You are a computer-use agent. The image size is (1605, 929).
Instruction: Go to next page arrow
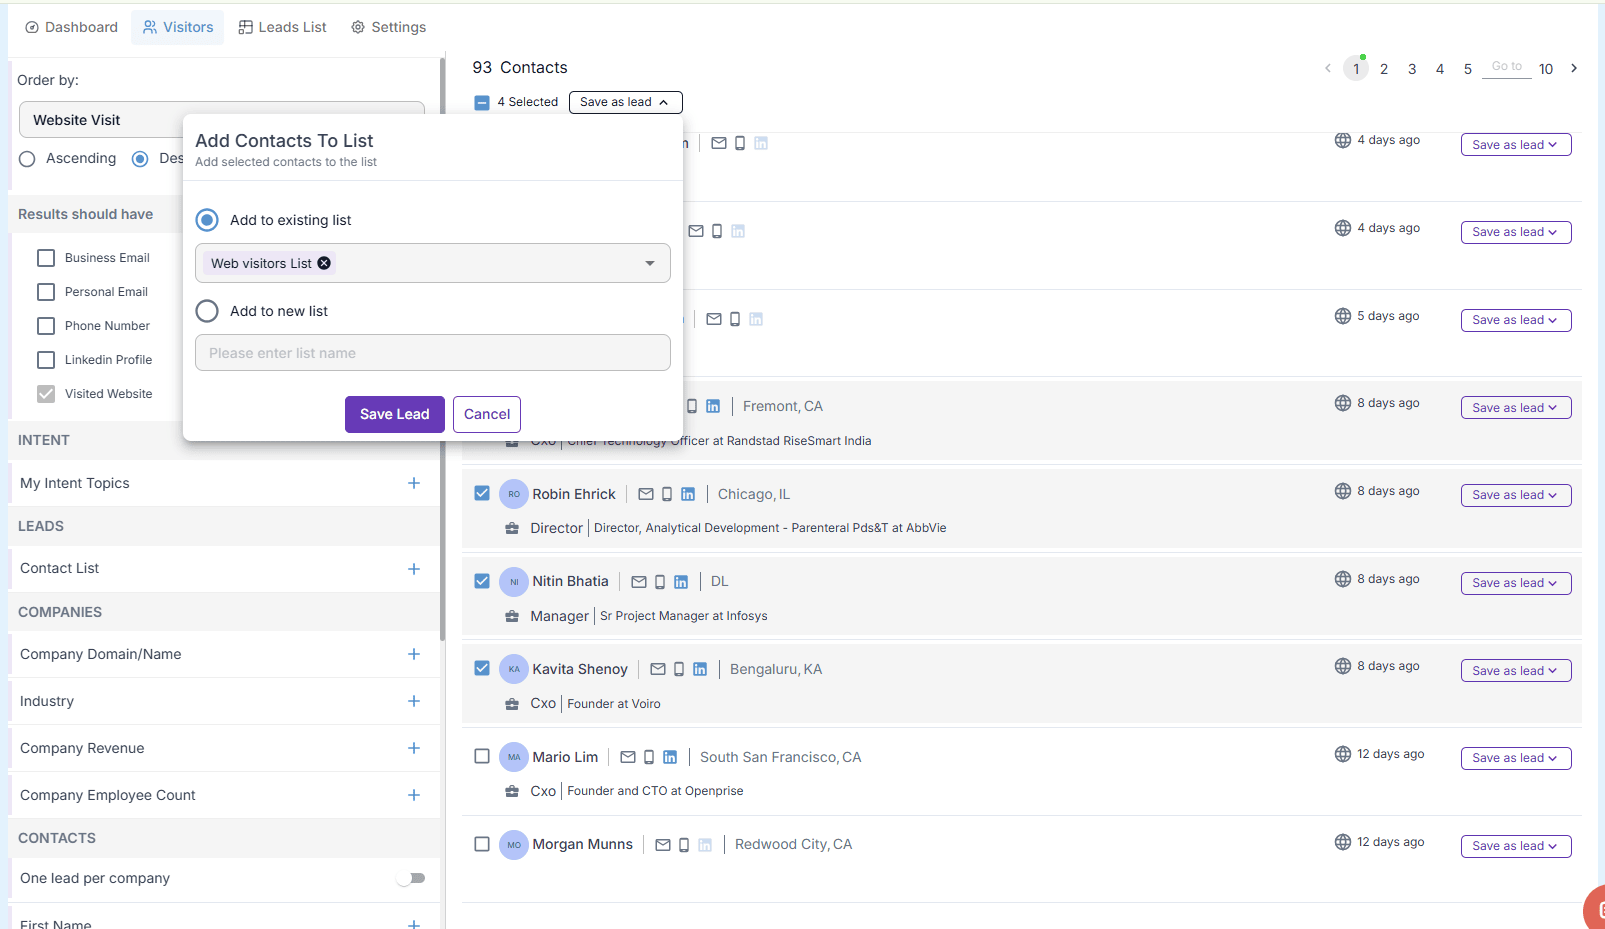coord(1574,68)
